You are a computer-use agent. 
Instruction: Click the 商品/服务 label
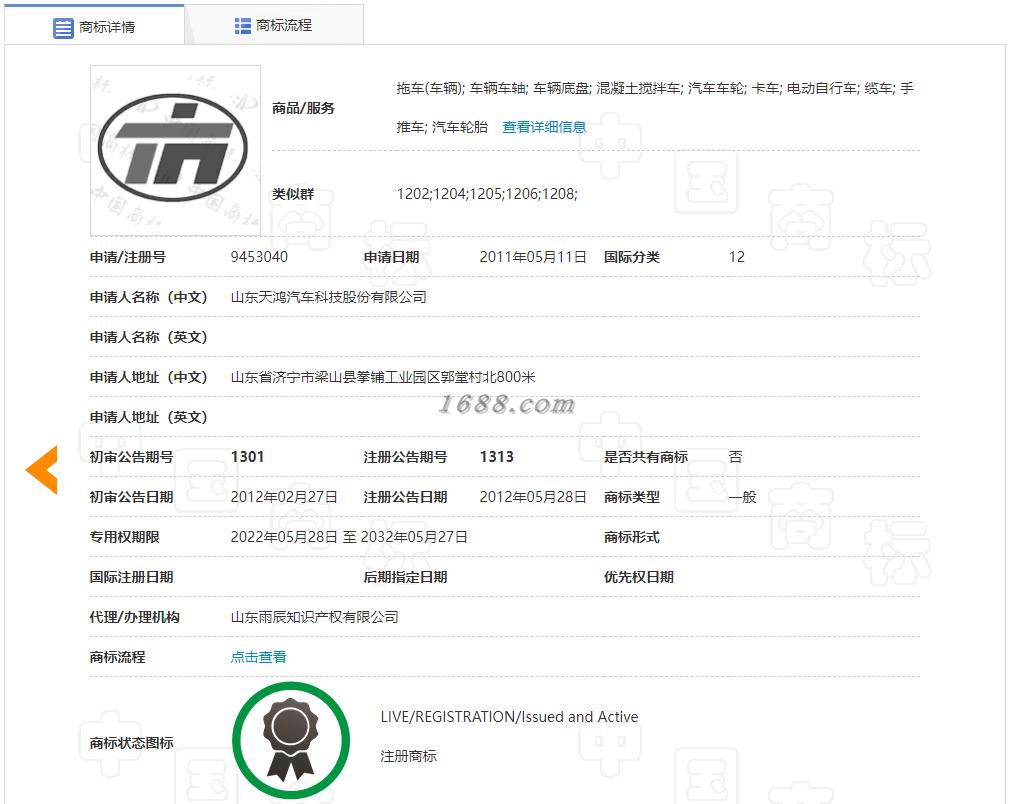(303, 108)
